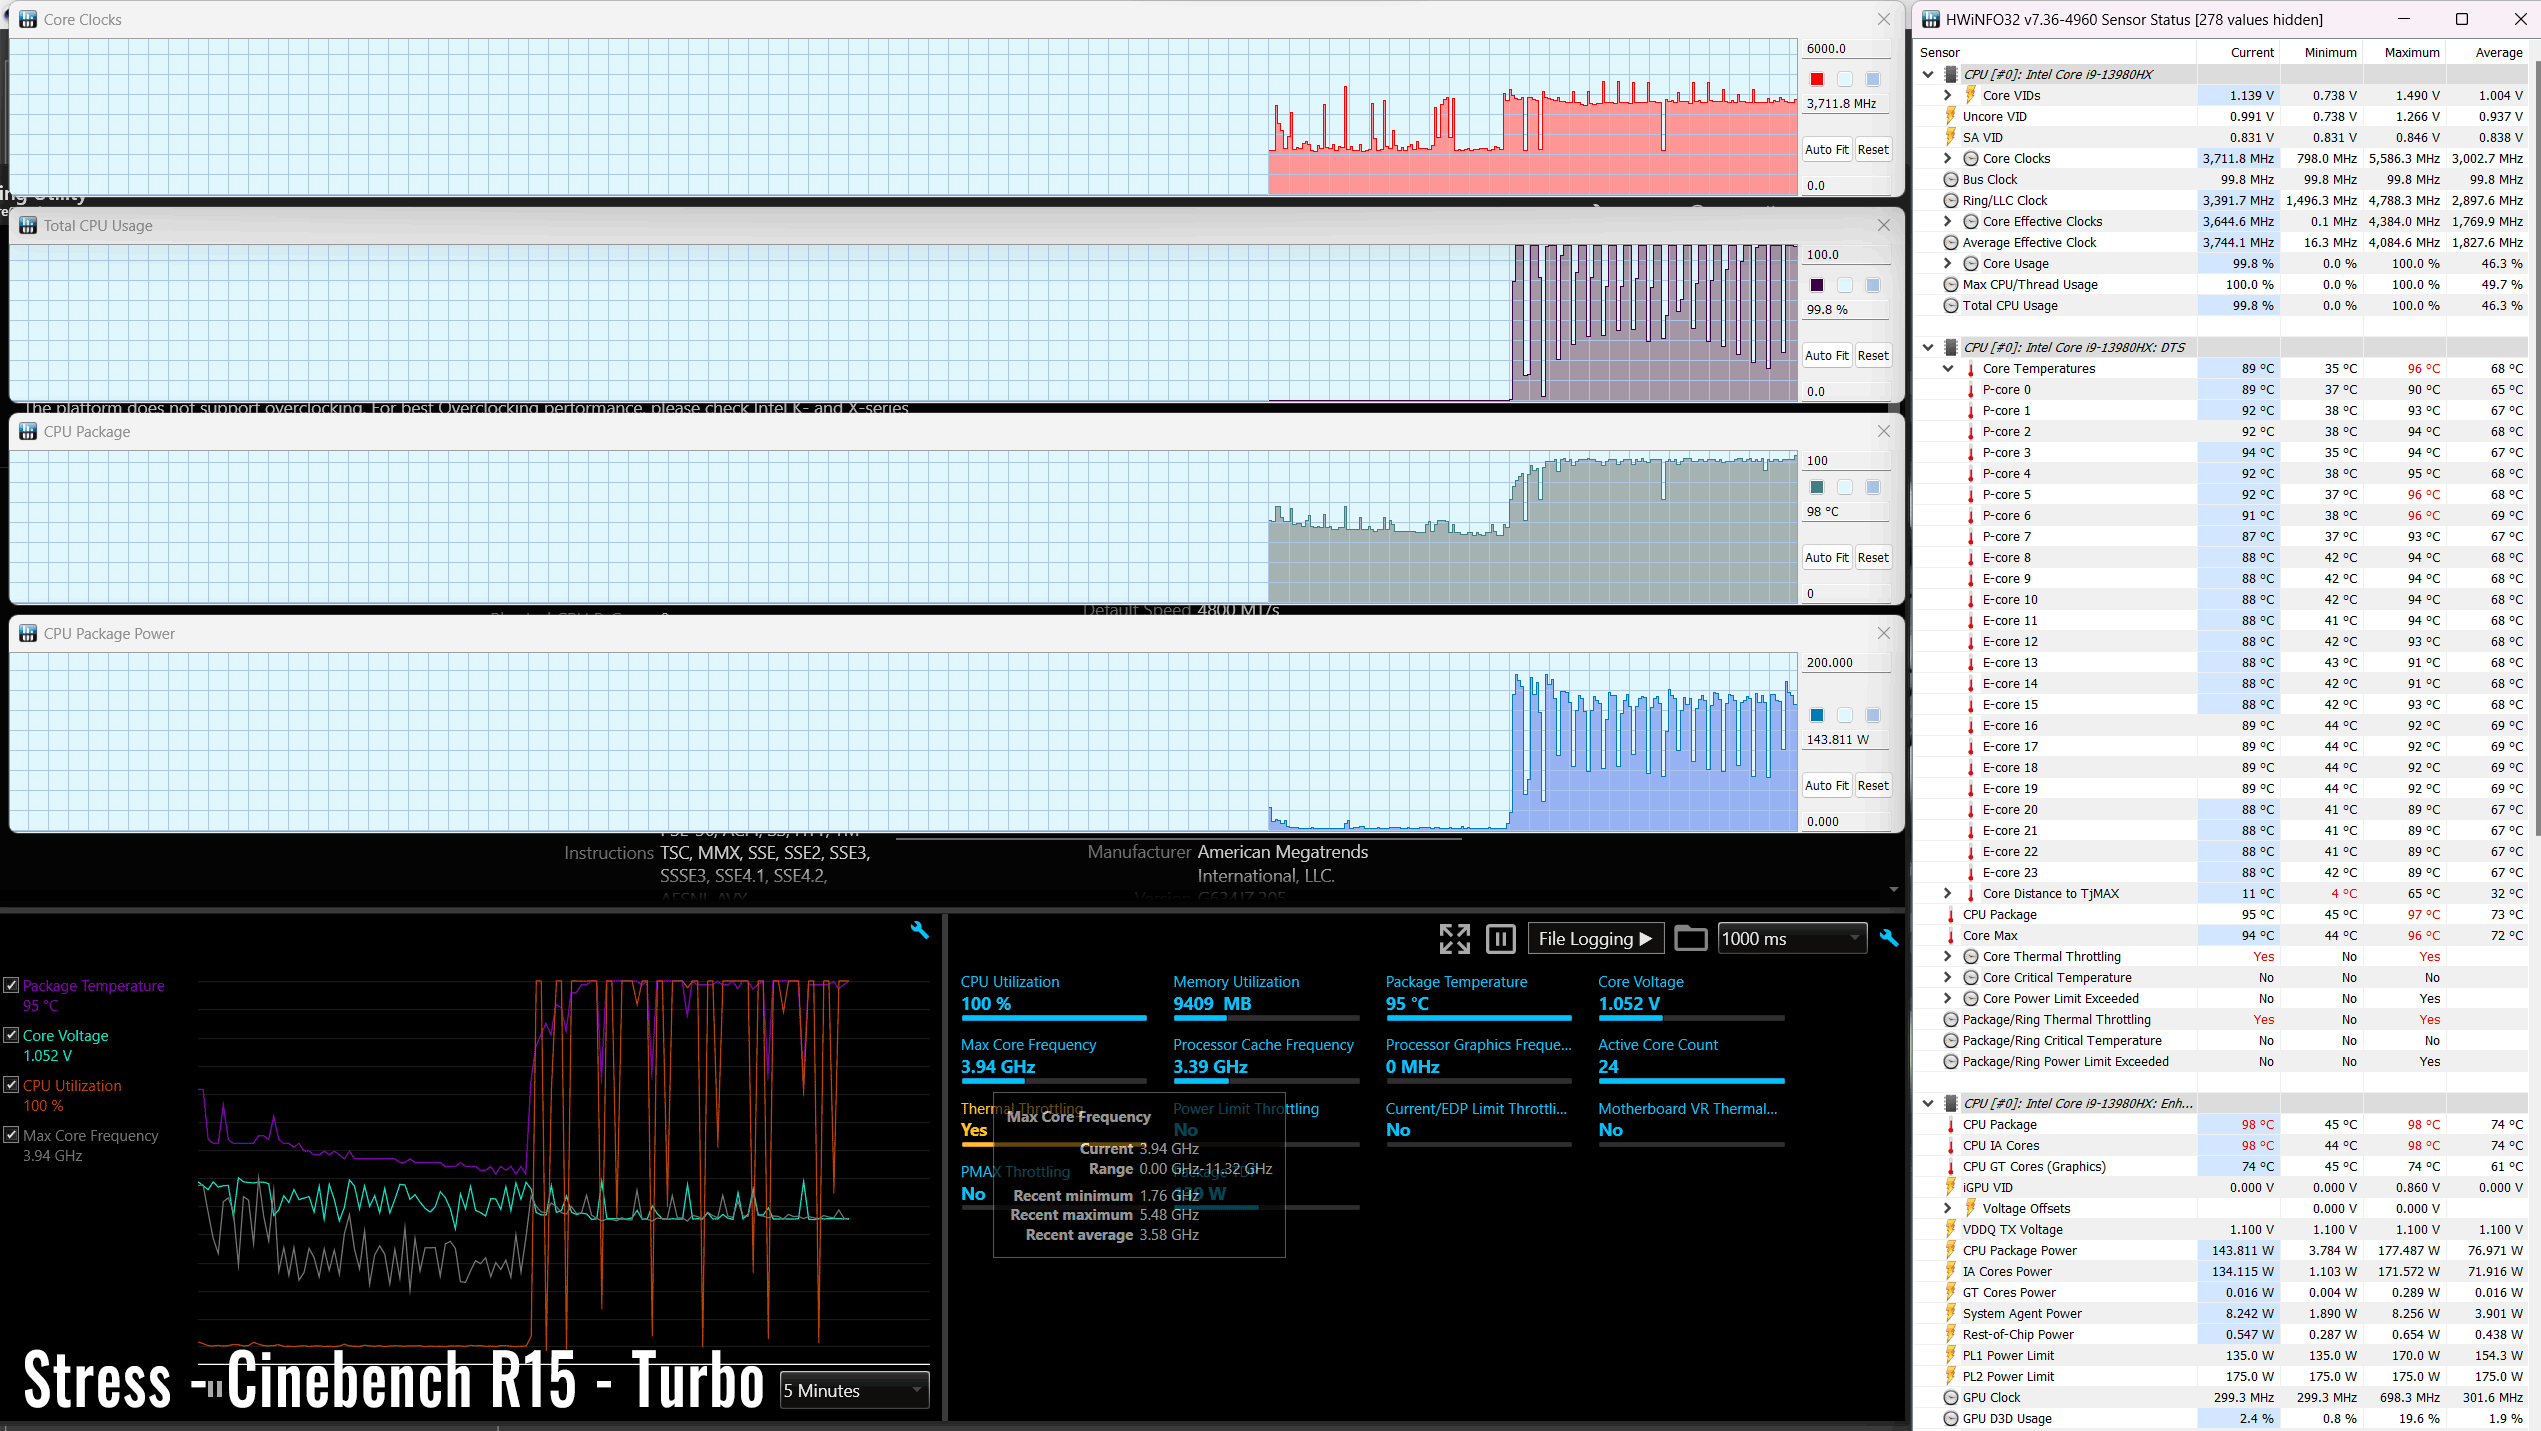Click Reset in CPU Package graph
The height and width of the screenshot is (1431, 2541).
[x=1873, y=558]
